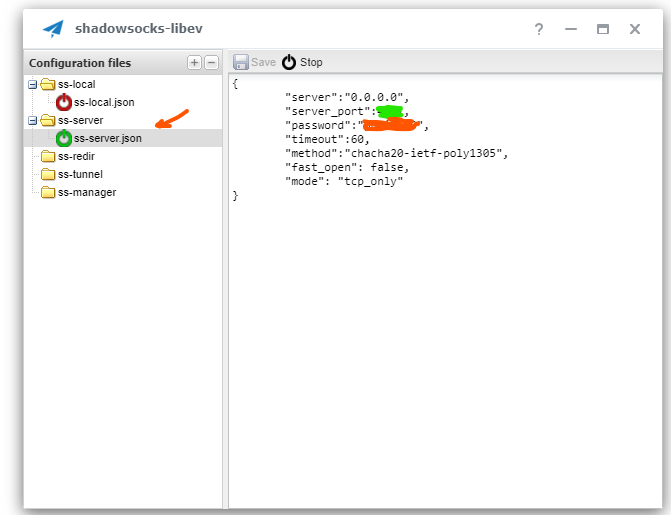The width and height of the screenshot is (671, 515).
Task: Select the ss-tunnel folder
Action: 80,174
